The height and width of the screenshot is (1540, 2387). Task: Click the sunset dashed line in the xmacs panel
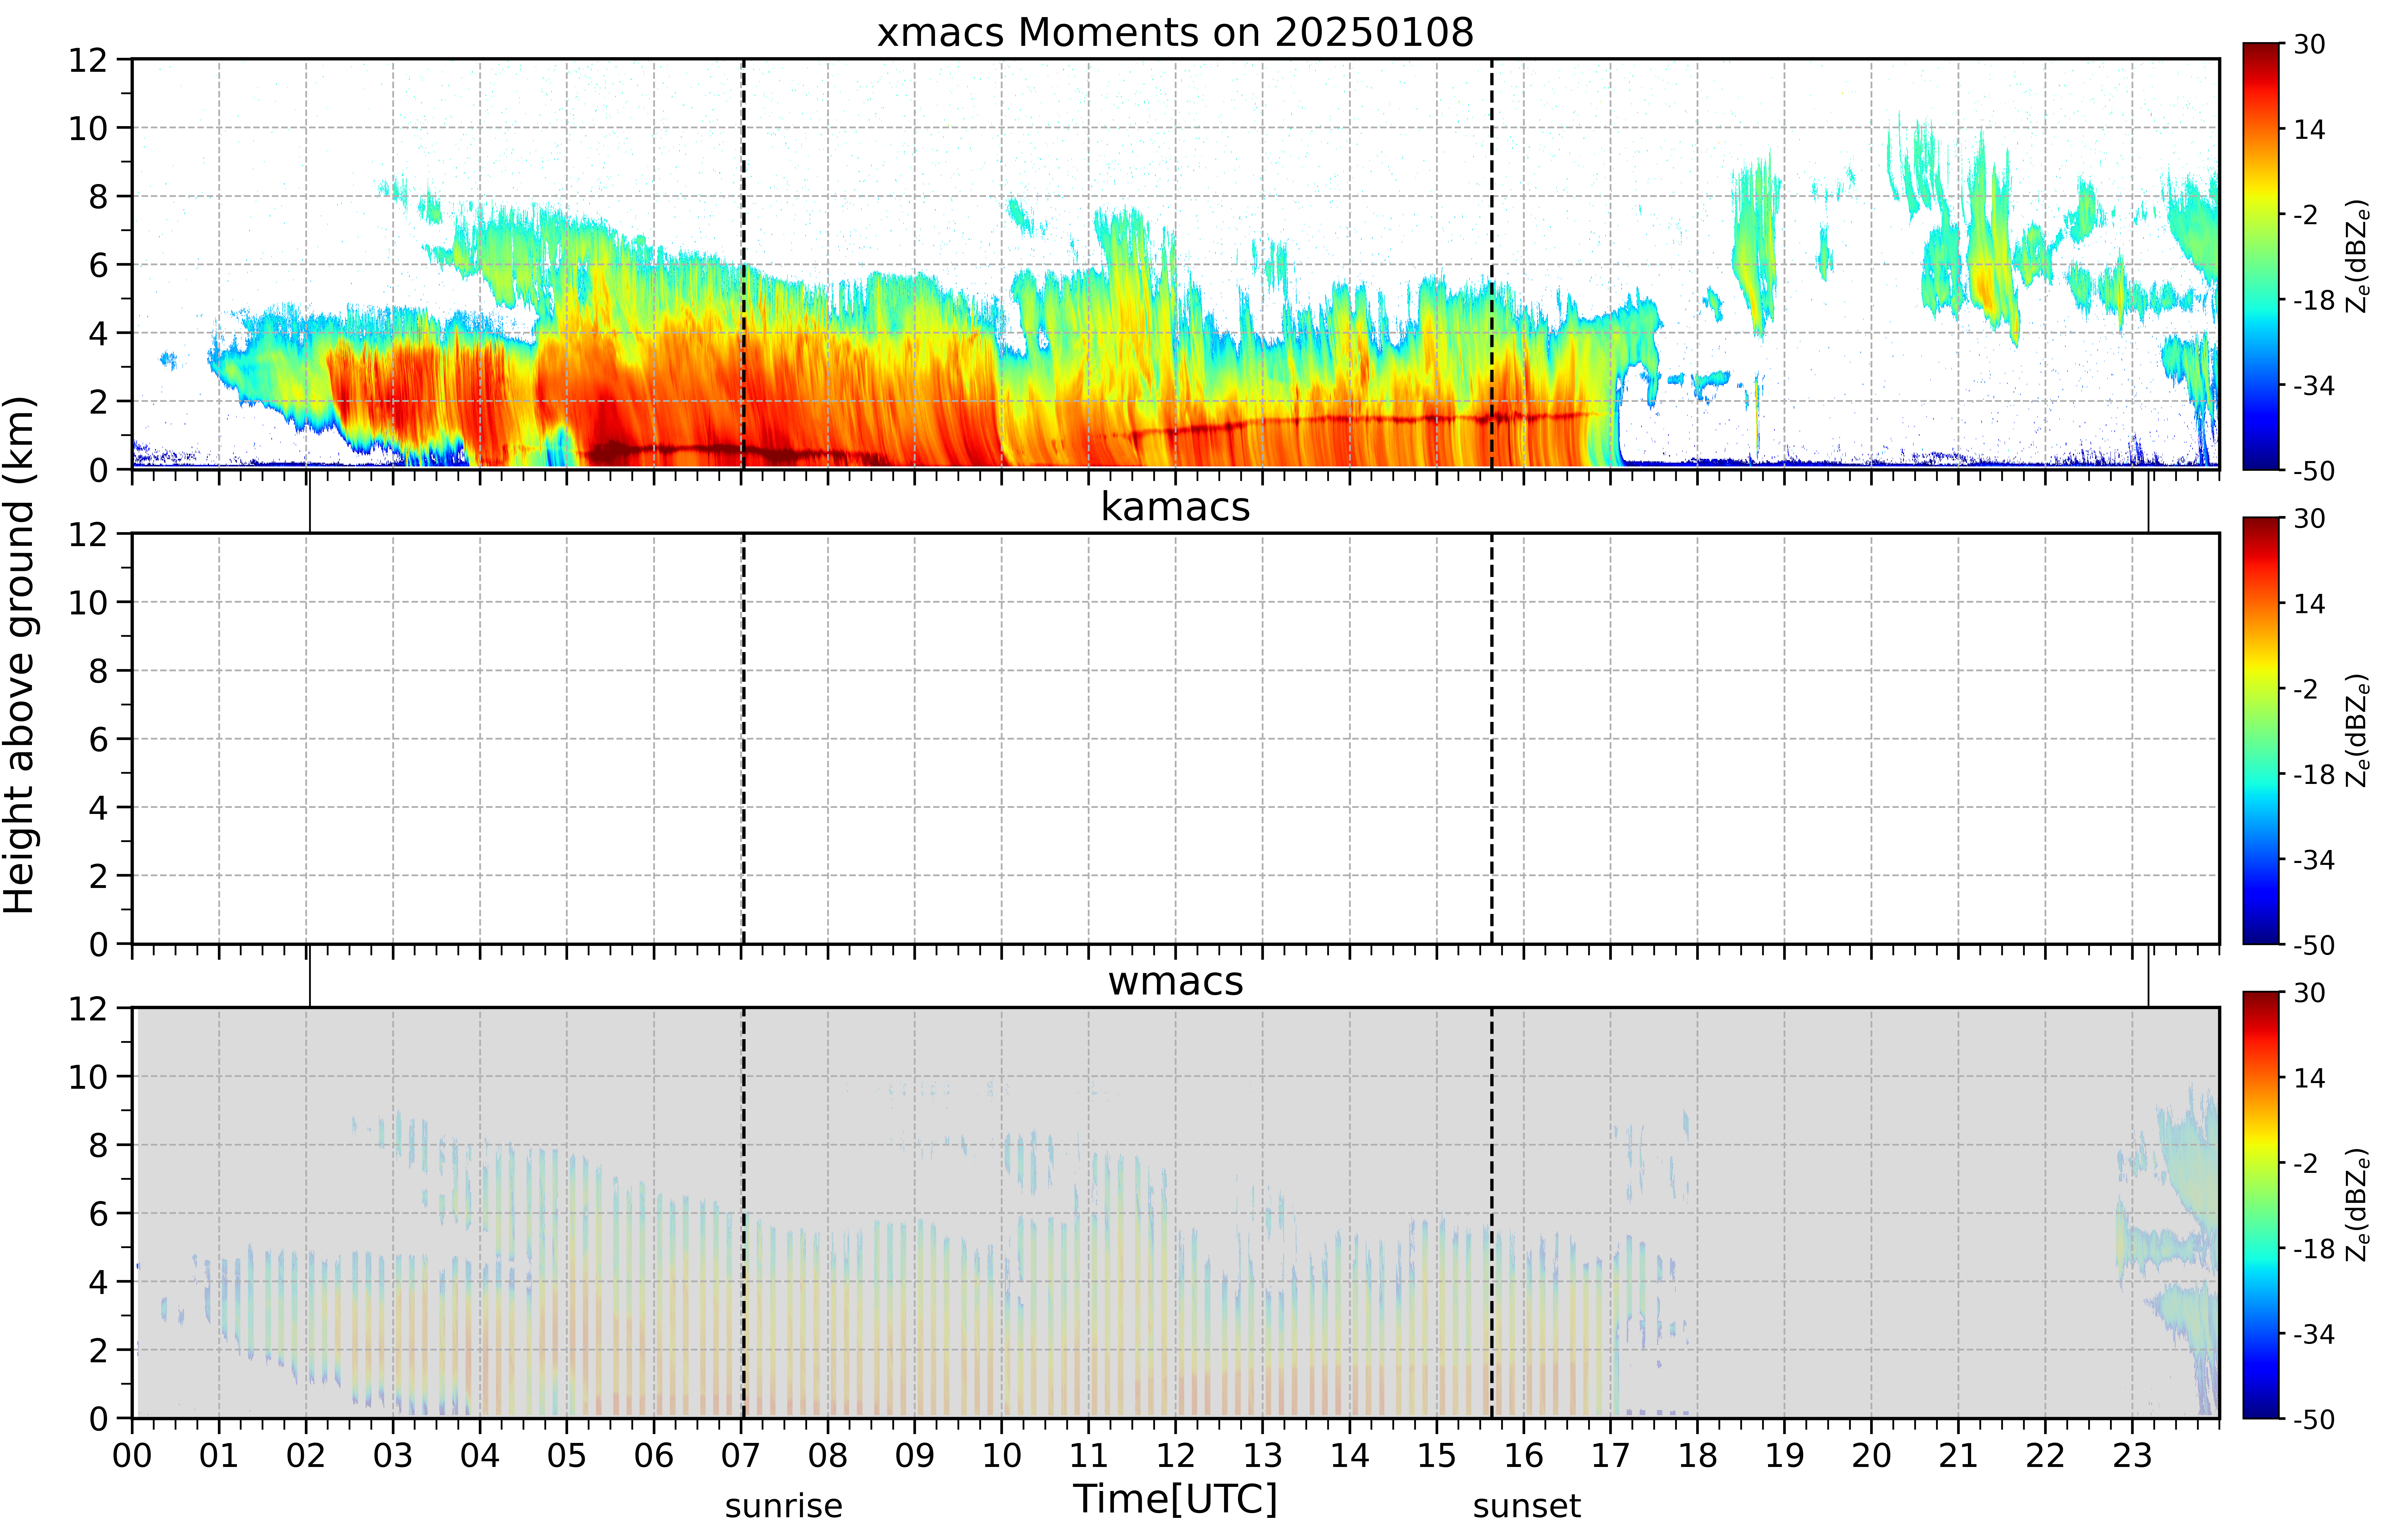[1492, 264]
